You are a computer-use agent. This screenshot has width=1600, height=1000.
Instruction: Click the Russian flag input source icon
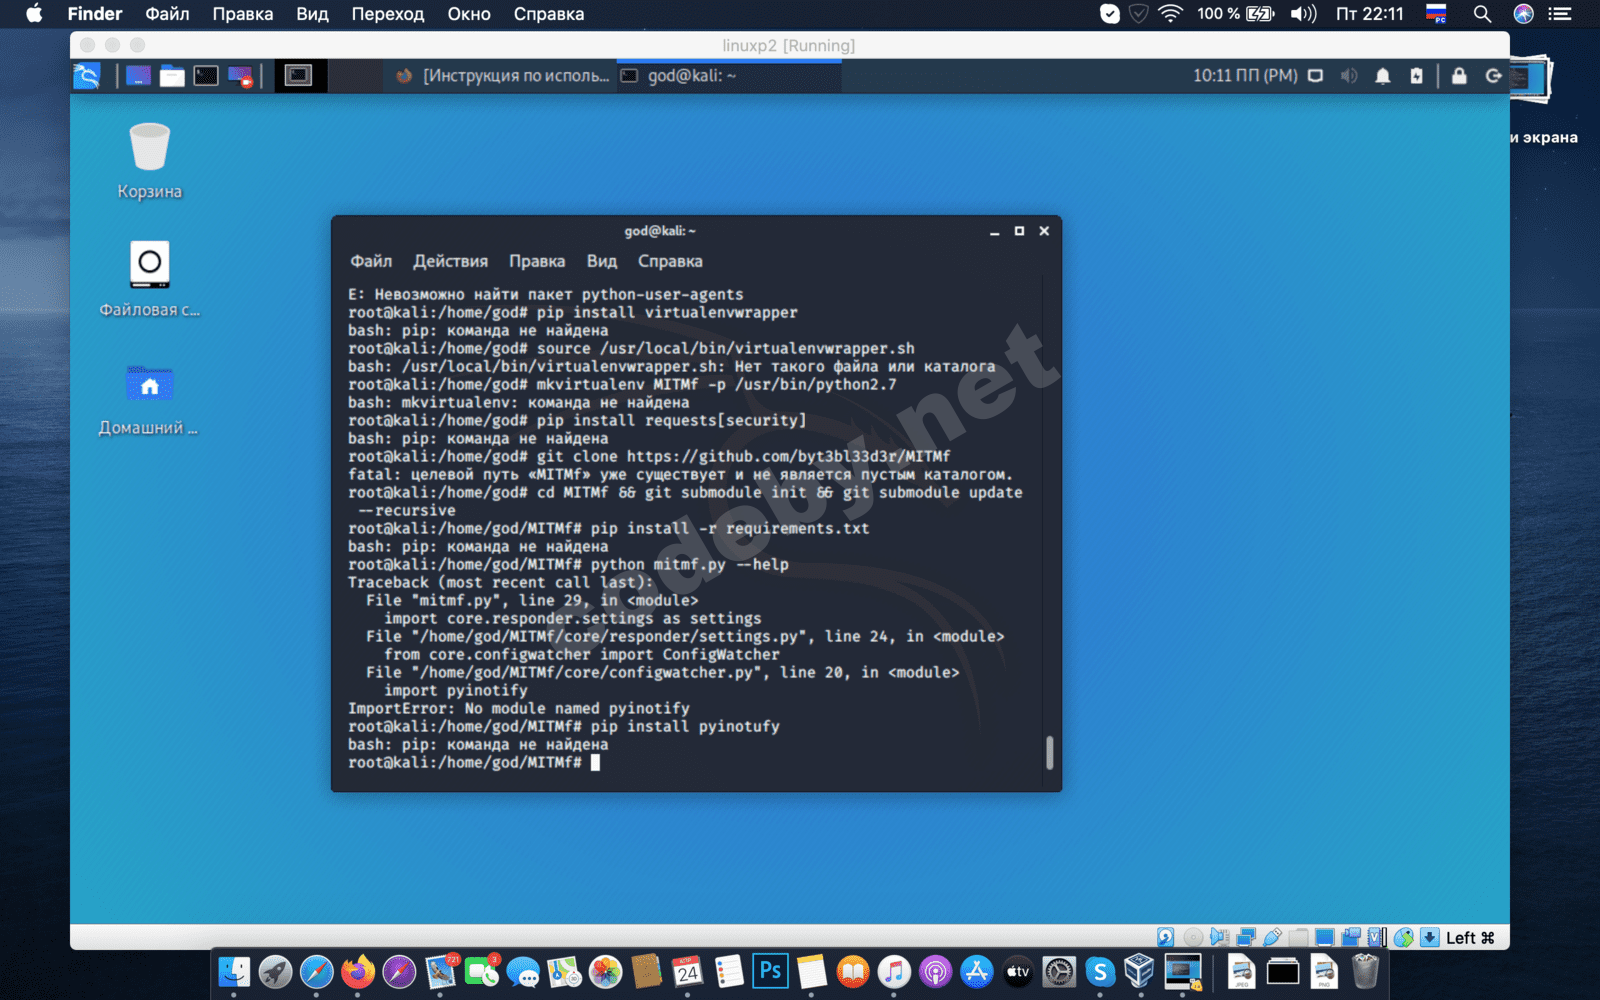click(1436, 14)
